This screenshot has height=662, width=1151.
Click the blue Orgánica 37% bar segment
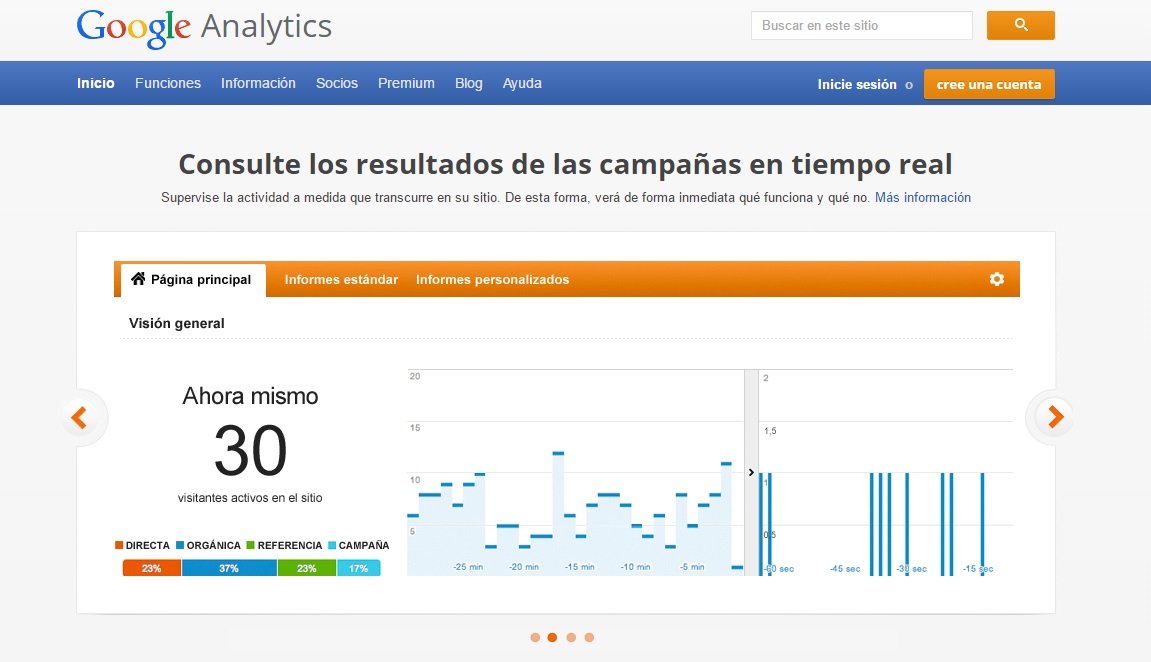click(229, 568)
